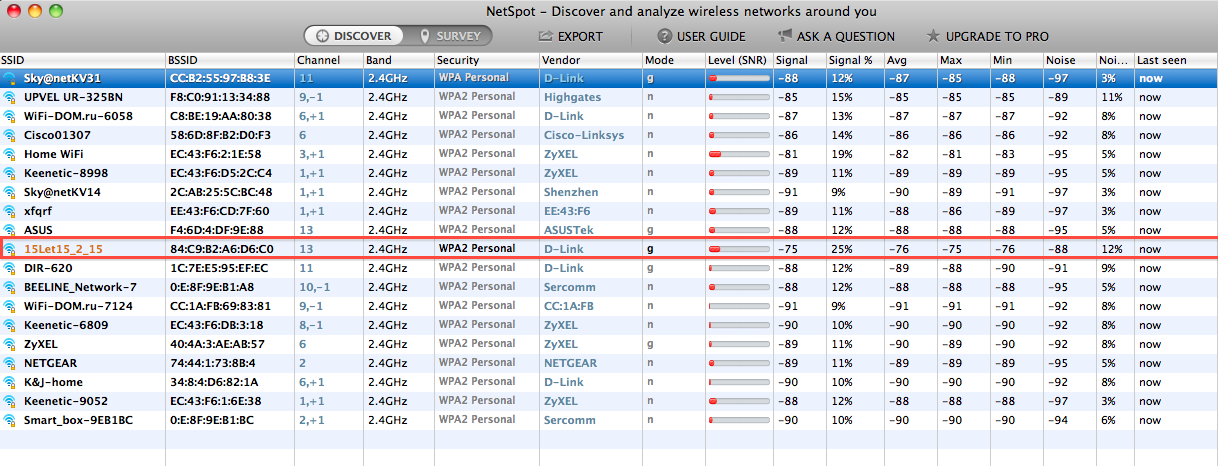The width and height of the screenshot is (1218, 466).
Task: Click Wi-Fi icon of Keenetic-9052 row
Action: (10, 401)
